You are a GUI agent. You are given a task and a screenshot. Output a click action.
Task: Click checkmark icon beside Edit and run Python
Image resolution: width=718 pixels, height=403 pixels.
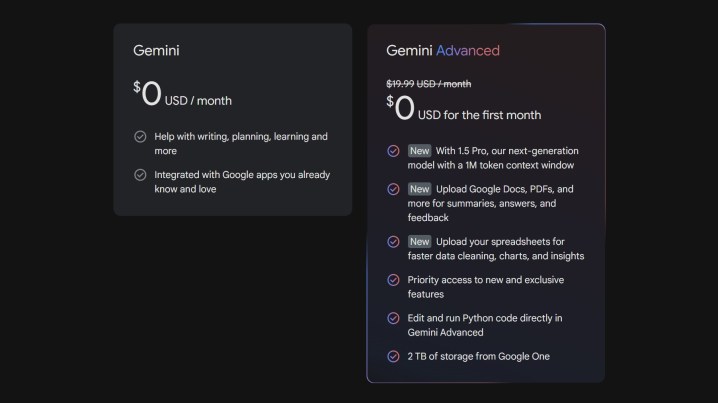tap(393, 318)
